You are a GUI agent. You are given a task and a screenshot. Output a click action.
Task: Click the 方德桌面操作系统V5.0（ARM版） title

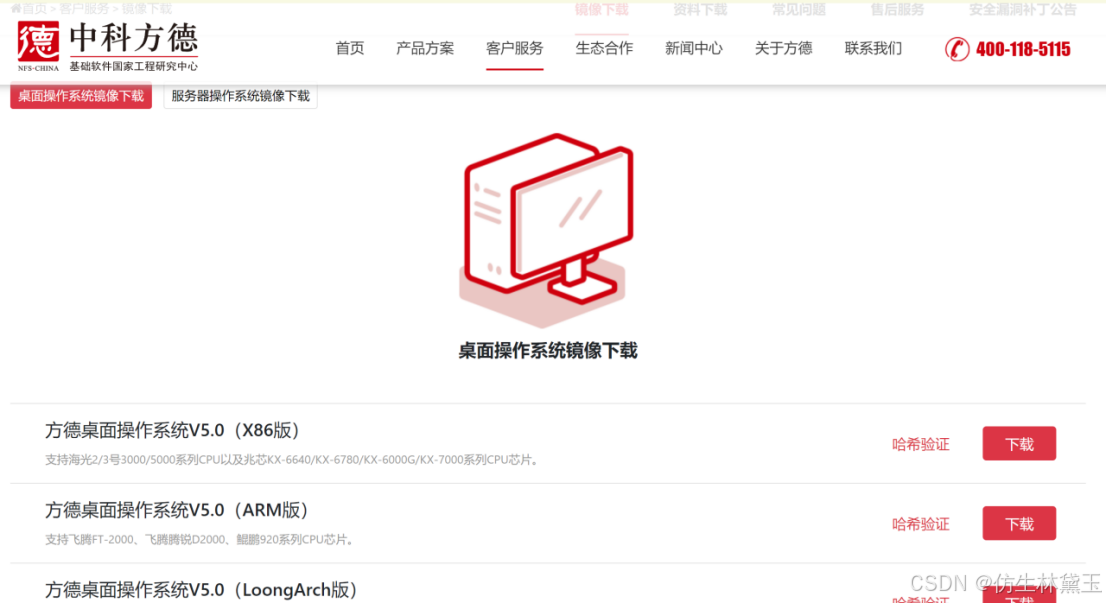[178, 510]
